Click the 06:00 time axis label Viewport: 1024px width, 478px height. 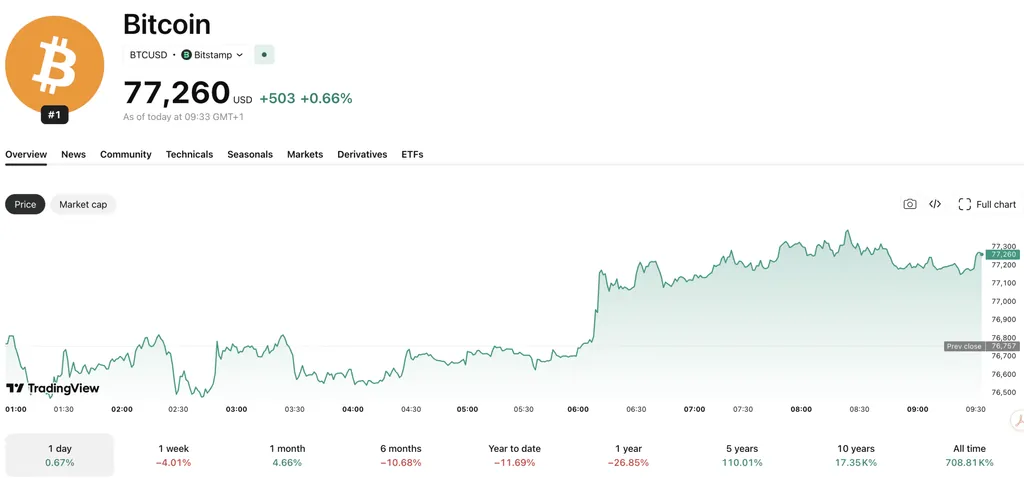coord(578,409)
